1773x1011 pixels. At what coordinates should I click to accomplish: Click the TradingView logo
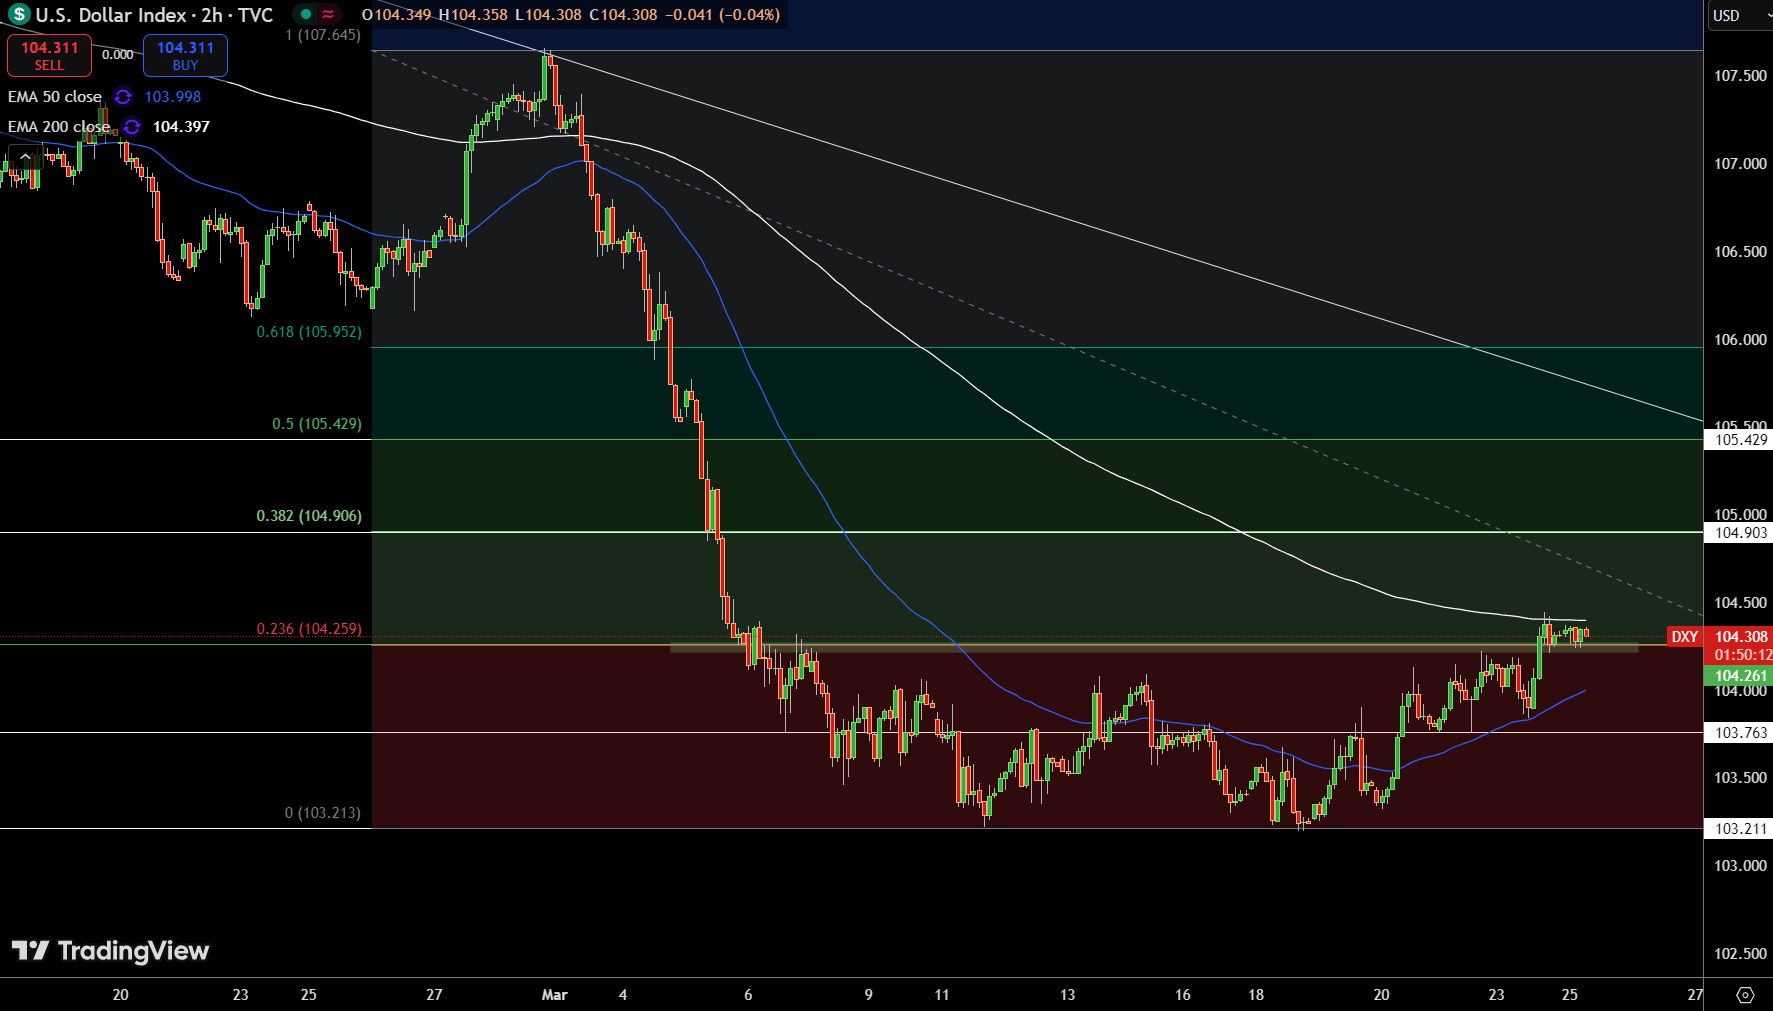tap(110, 950)
